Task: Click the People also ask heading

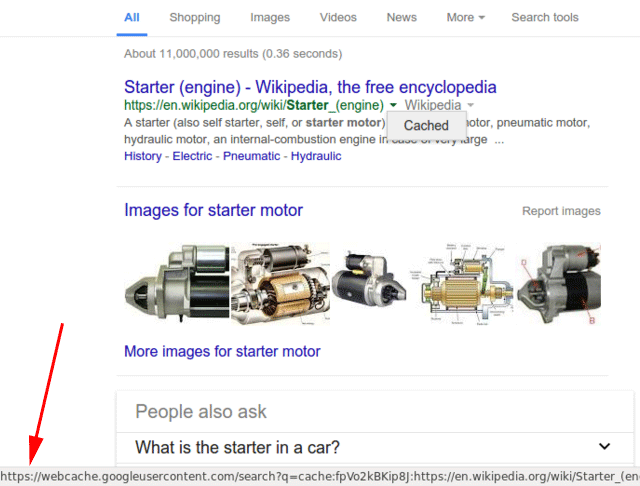Action: coord(201,412)
